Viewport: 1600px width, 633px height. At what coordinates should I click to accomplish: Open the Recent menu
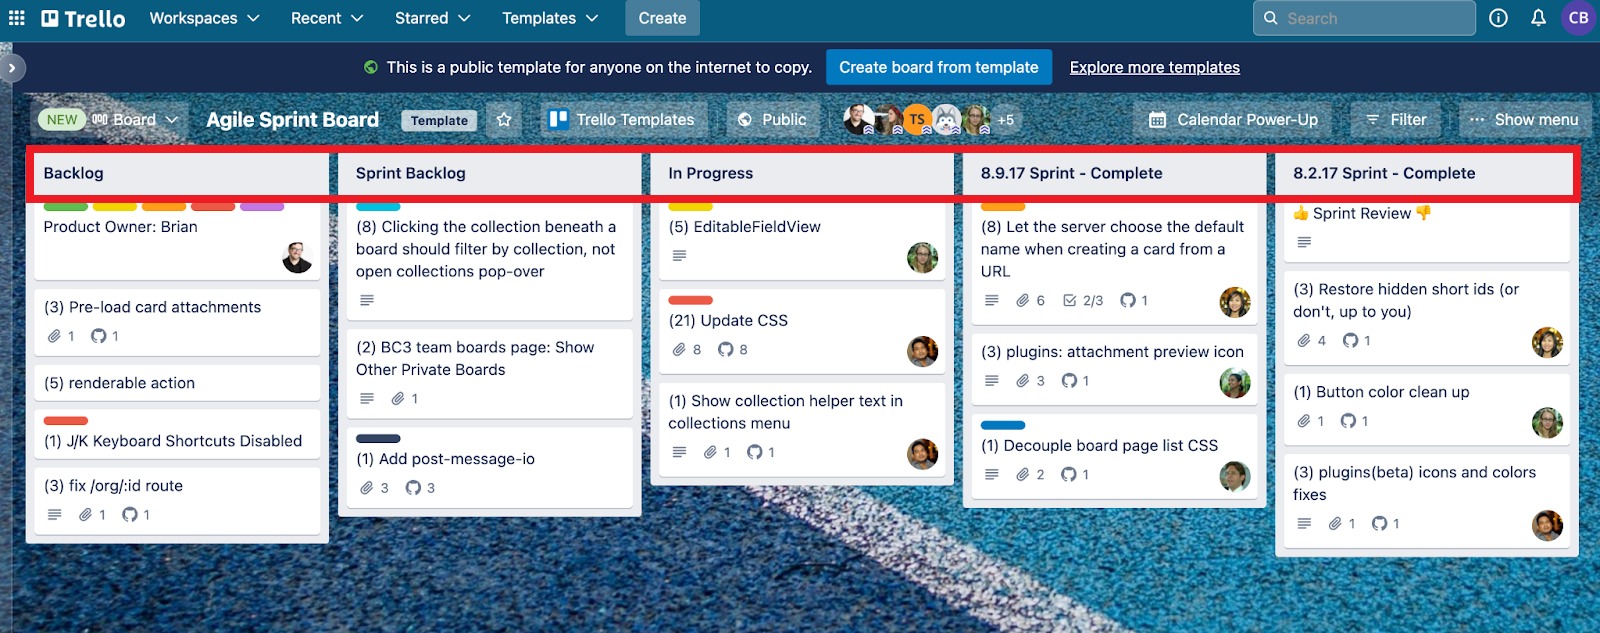tap(326, 18)
